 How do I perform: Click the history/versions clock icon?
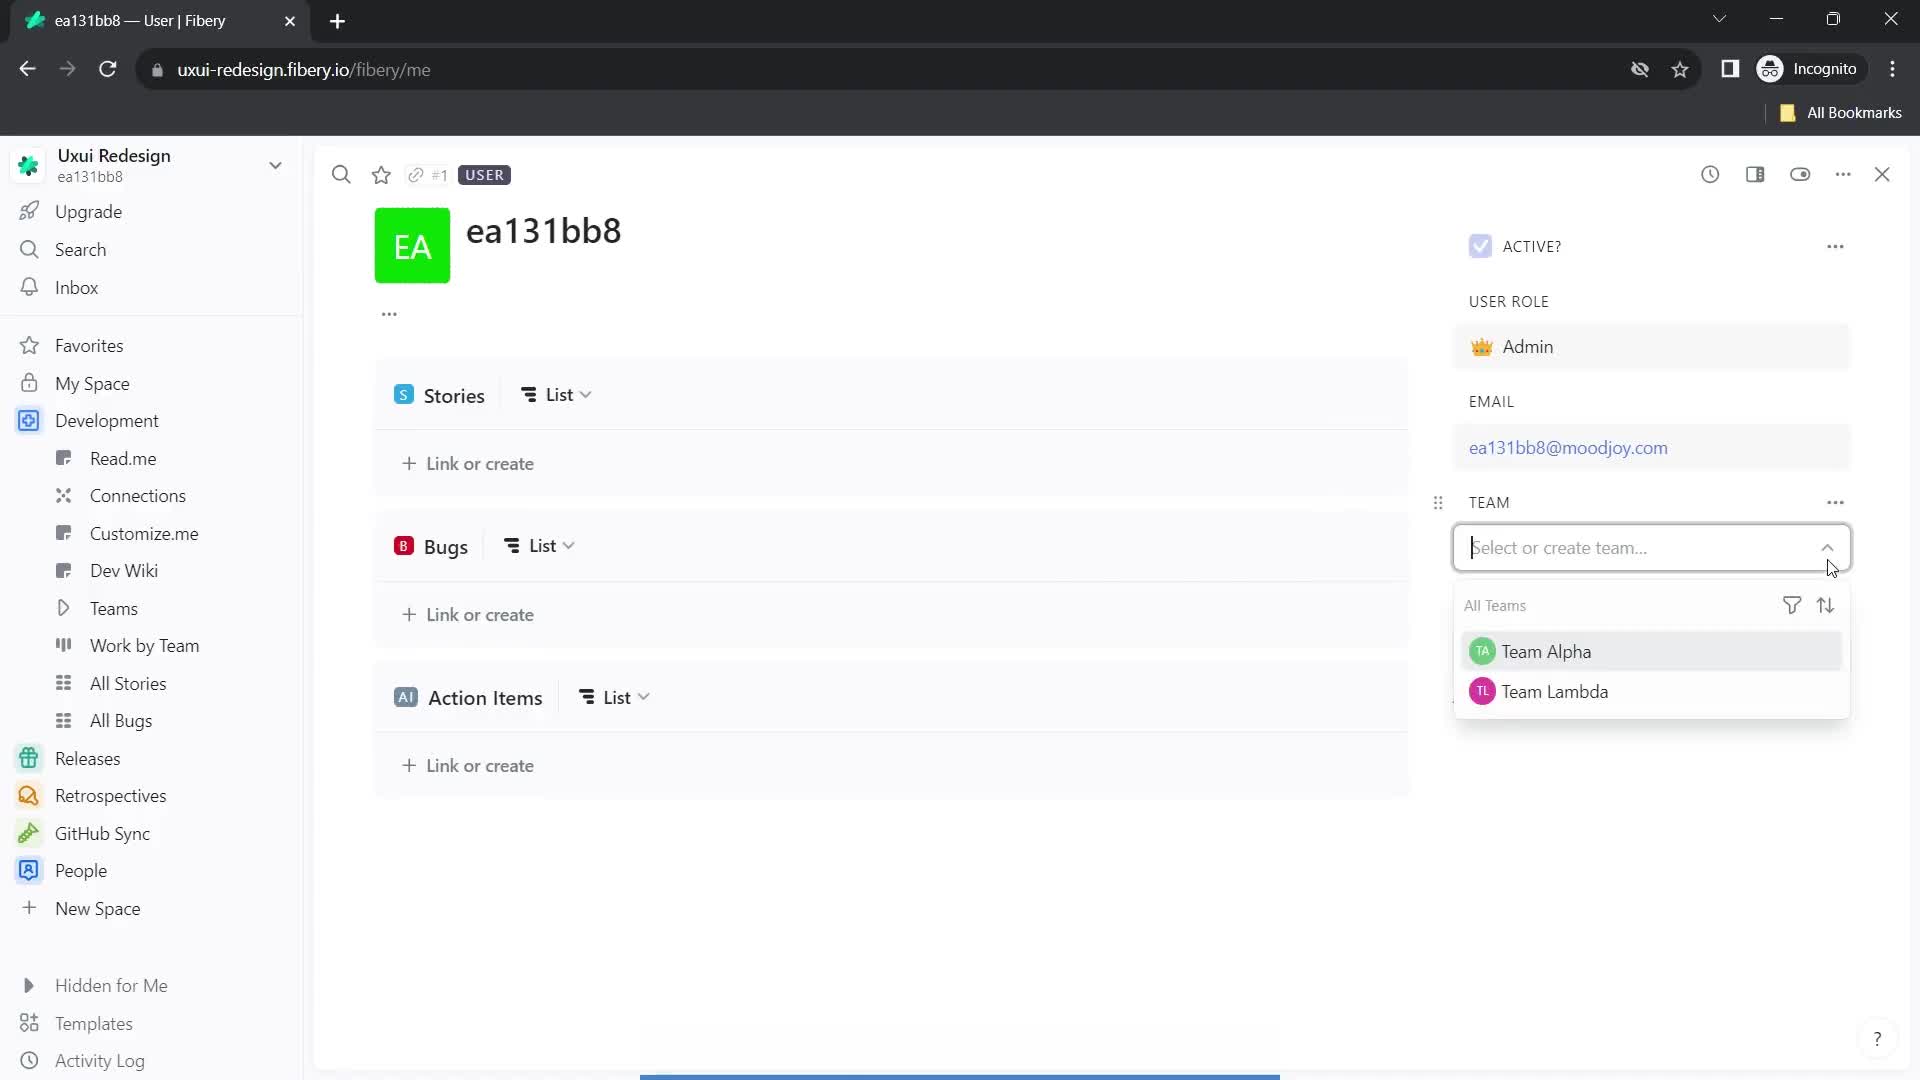pos(1710,174)
